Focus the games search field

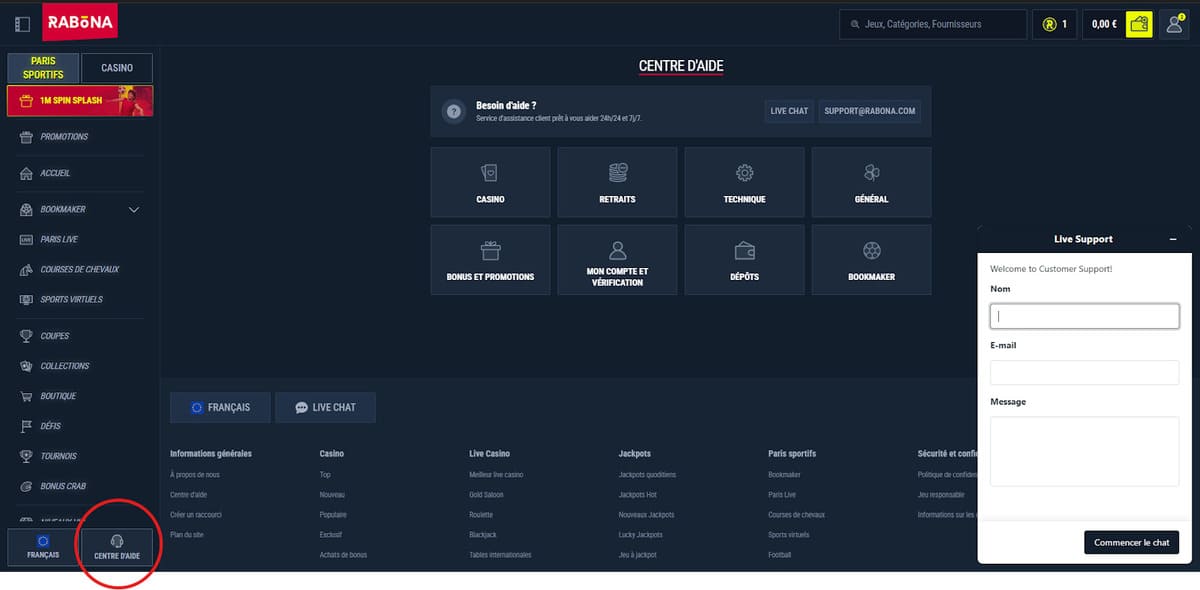[x=933, y=24]
